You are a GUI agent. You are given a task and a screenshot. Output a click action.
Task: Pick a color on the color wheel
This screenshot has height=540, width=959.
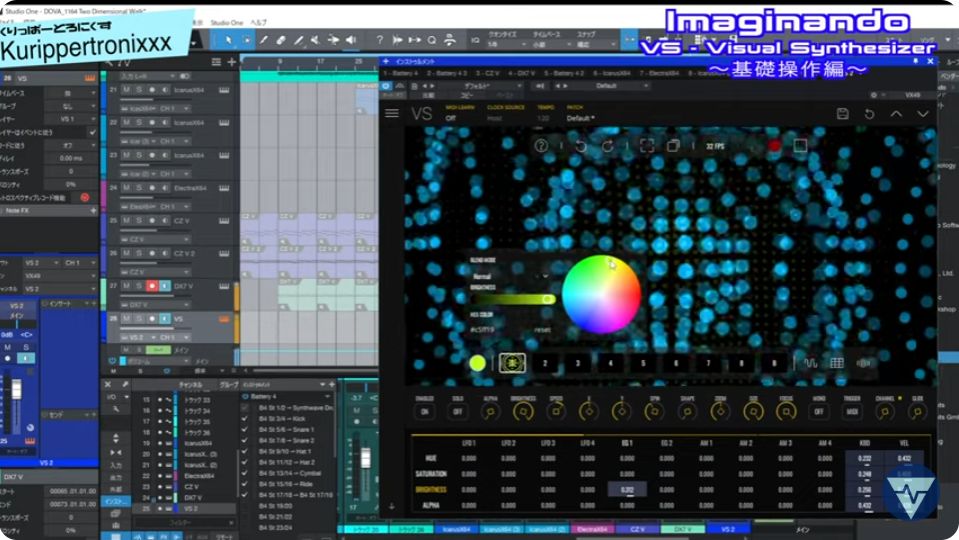601,294
